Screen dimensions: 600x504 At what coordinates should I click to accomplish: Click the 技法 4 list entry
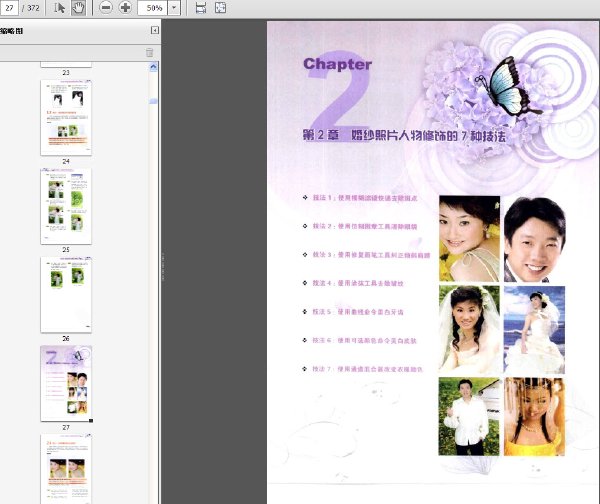point(358,283)
